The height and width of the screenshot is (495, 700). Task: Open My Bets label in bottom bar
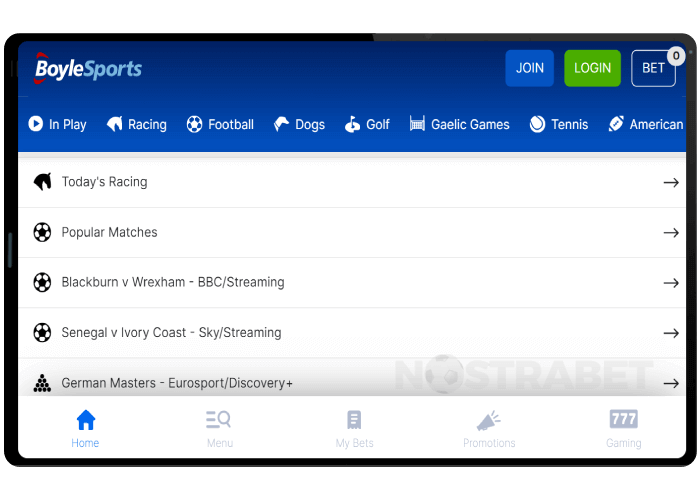pyautogui.click(x=354, y=443)
